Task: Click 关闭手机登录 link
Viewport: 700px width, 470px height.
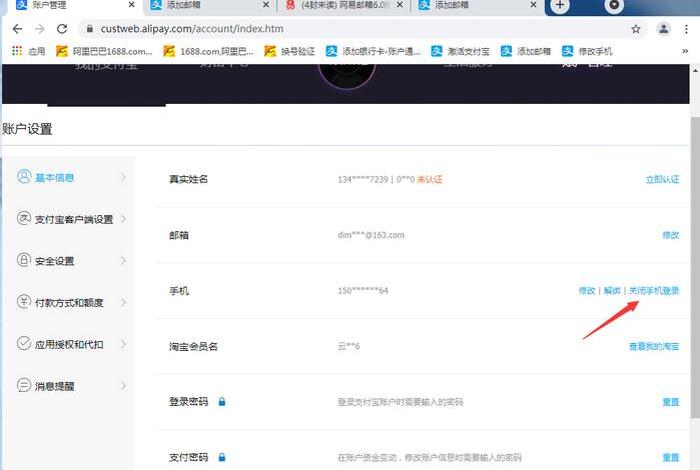Action: click(654, 291)
